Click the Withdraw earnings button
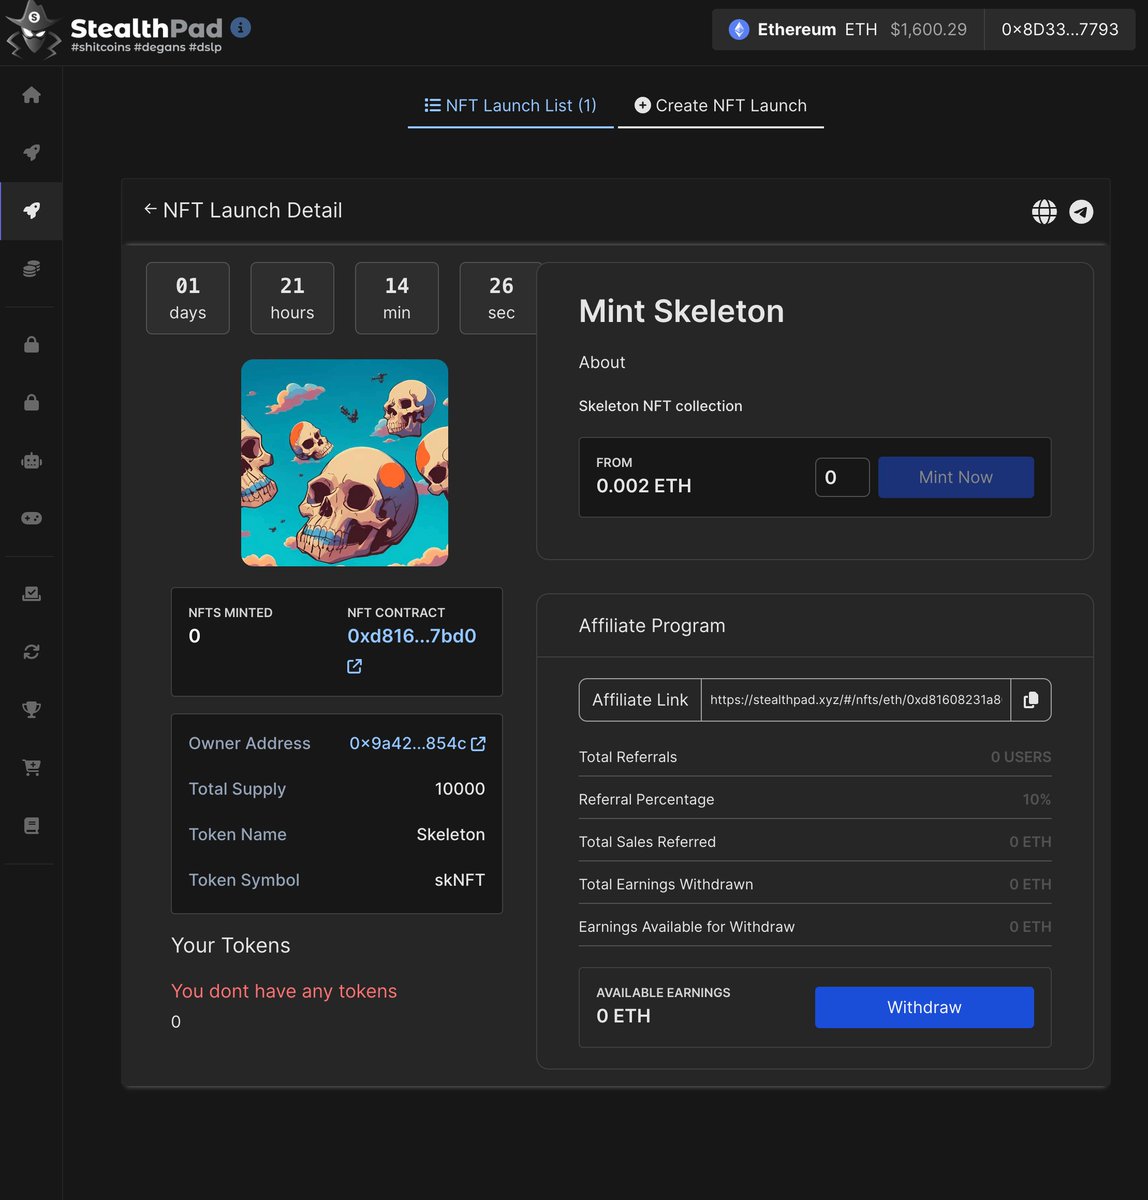The width and height of the screenshot is (1148, 1200). (x=924, y=1007)
